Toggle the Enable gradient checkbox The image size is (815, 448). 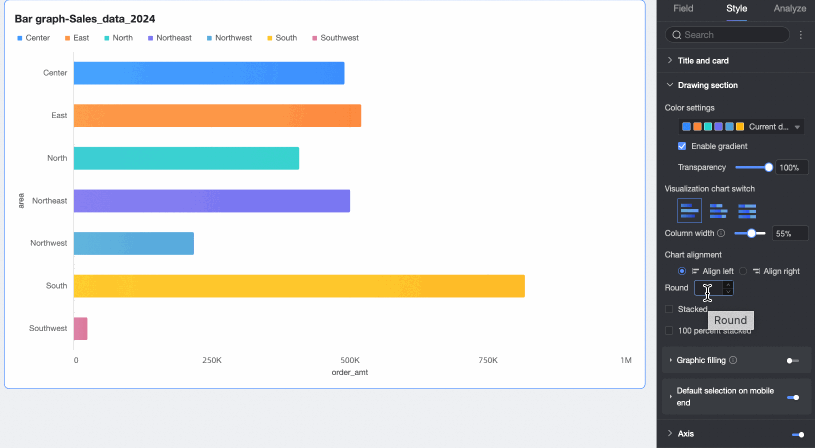[682, 146]
